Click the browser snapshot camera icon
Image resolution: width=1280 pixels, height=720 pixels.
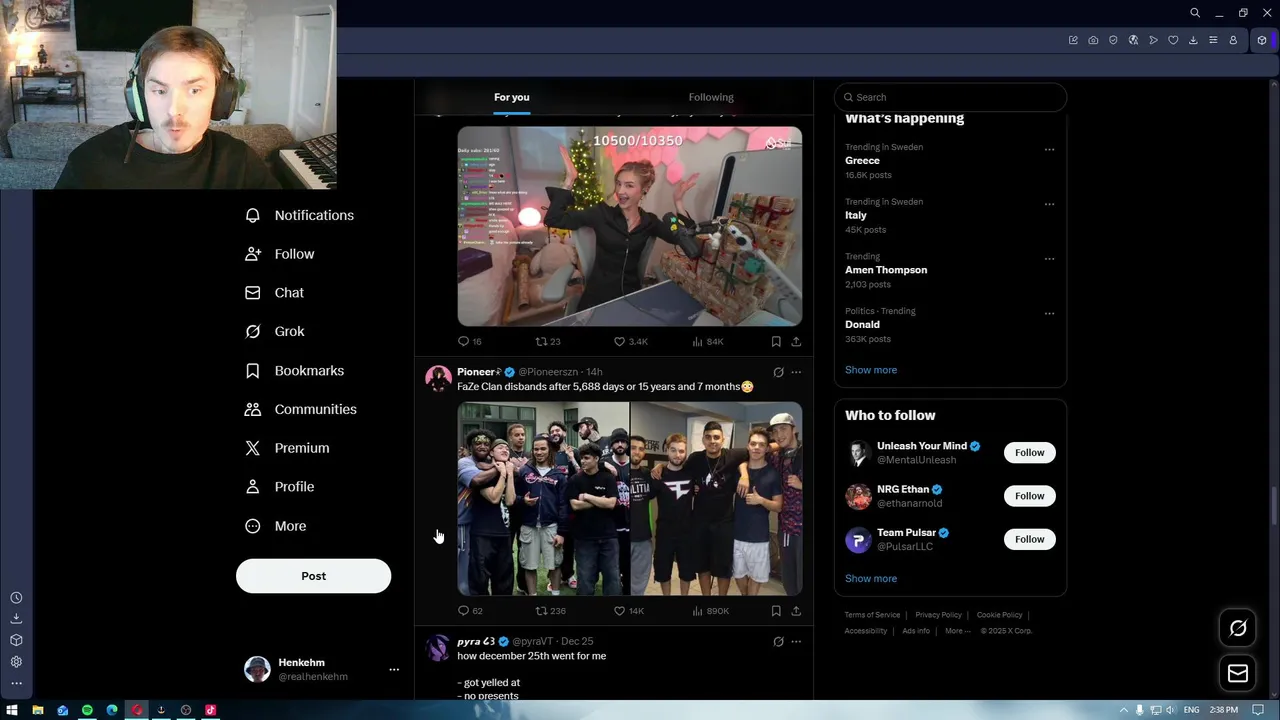click(x=1093, y=40)
